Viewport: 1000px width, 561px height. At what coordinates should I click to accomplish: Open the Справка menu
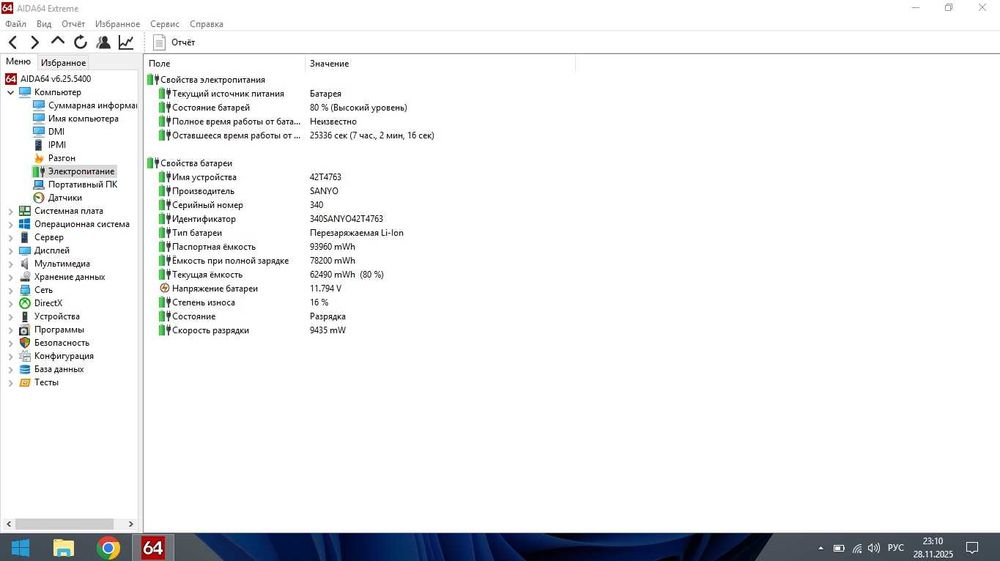pyautogui.click(x=207, y=24)
